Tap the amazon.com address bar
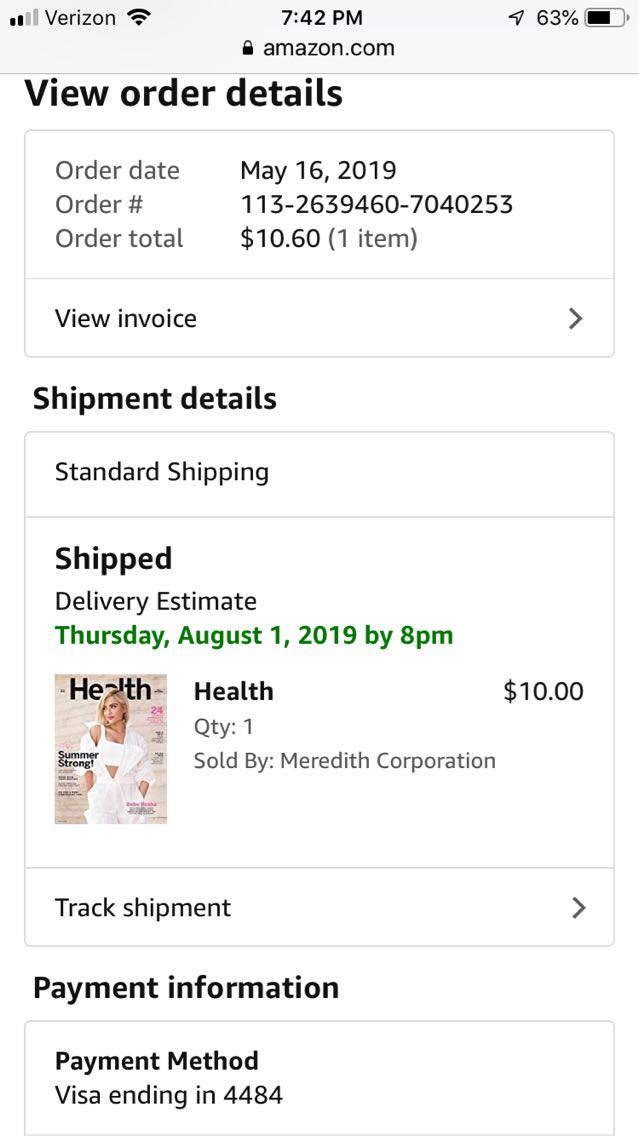The width and height of the screenshot is (639, 1136). [x=328, y=48]
